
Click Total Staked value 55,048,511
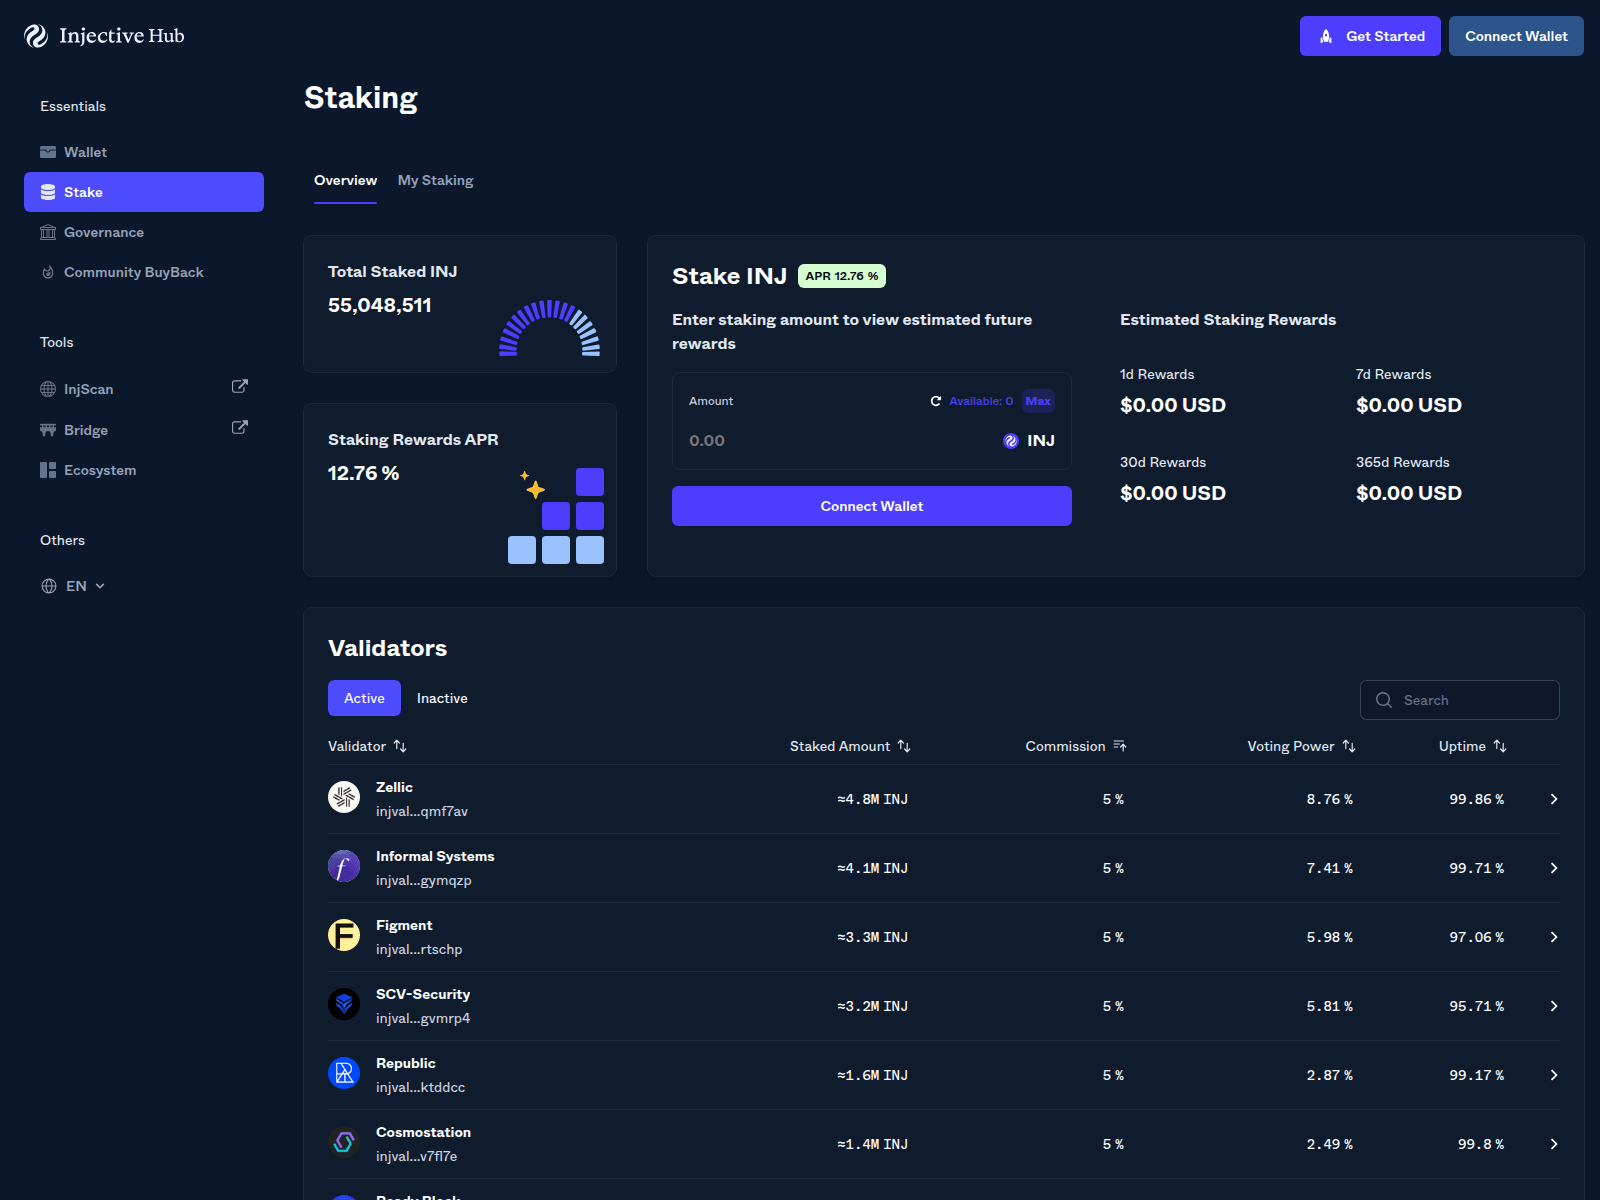pos(380,305)
